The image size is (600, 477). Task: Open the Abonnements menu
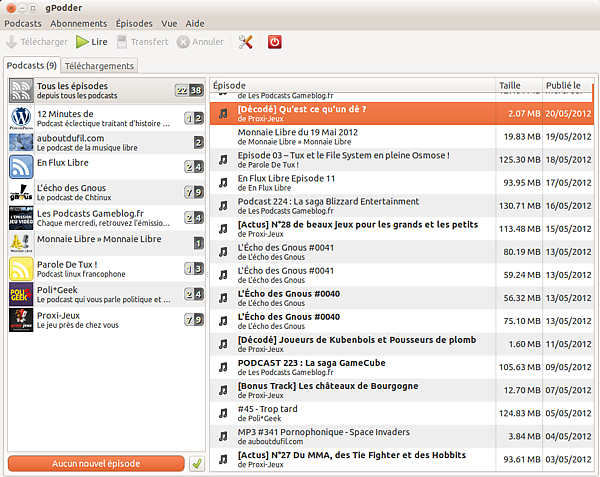(79, 22)
